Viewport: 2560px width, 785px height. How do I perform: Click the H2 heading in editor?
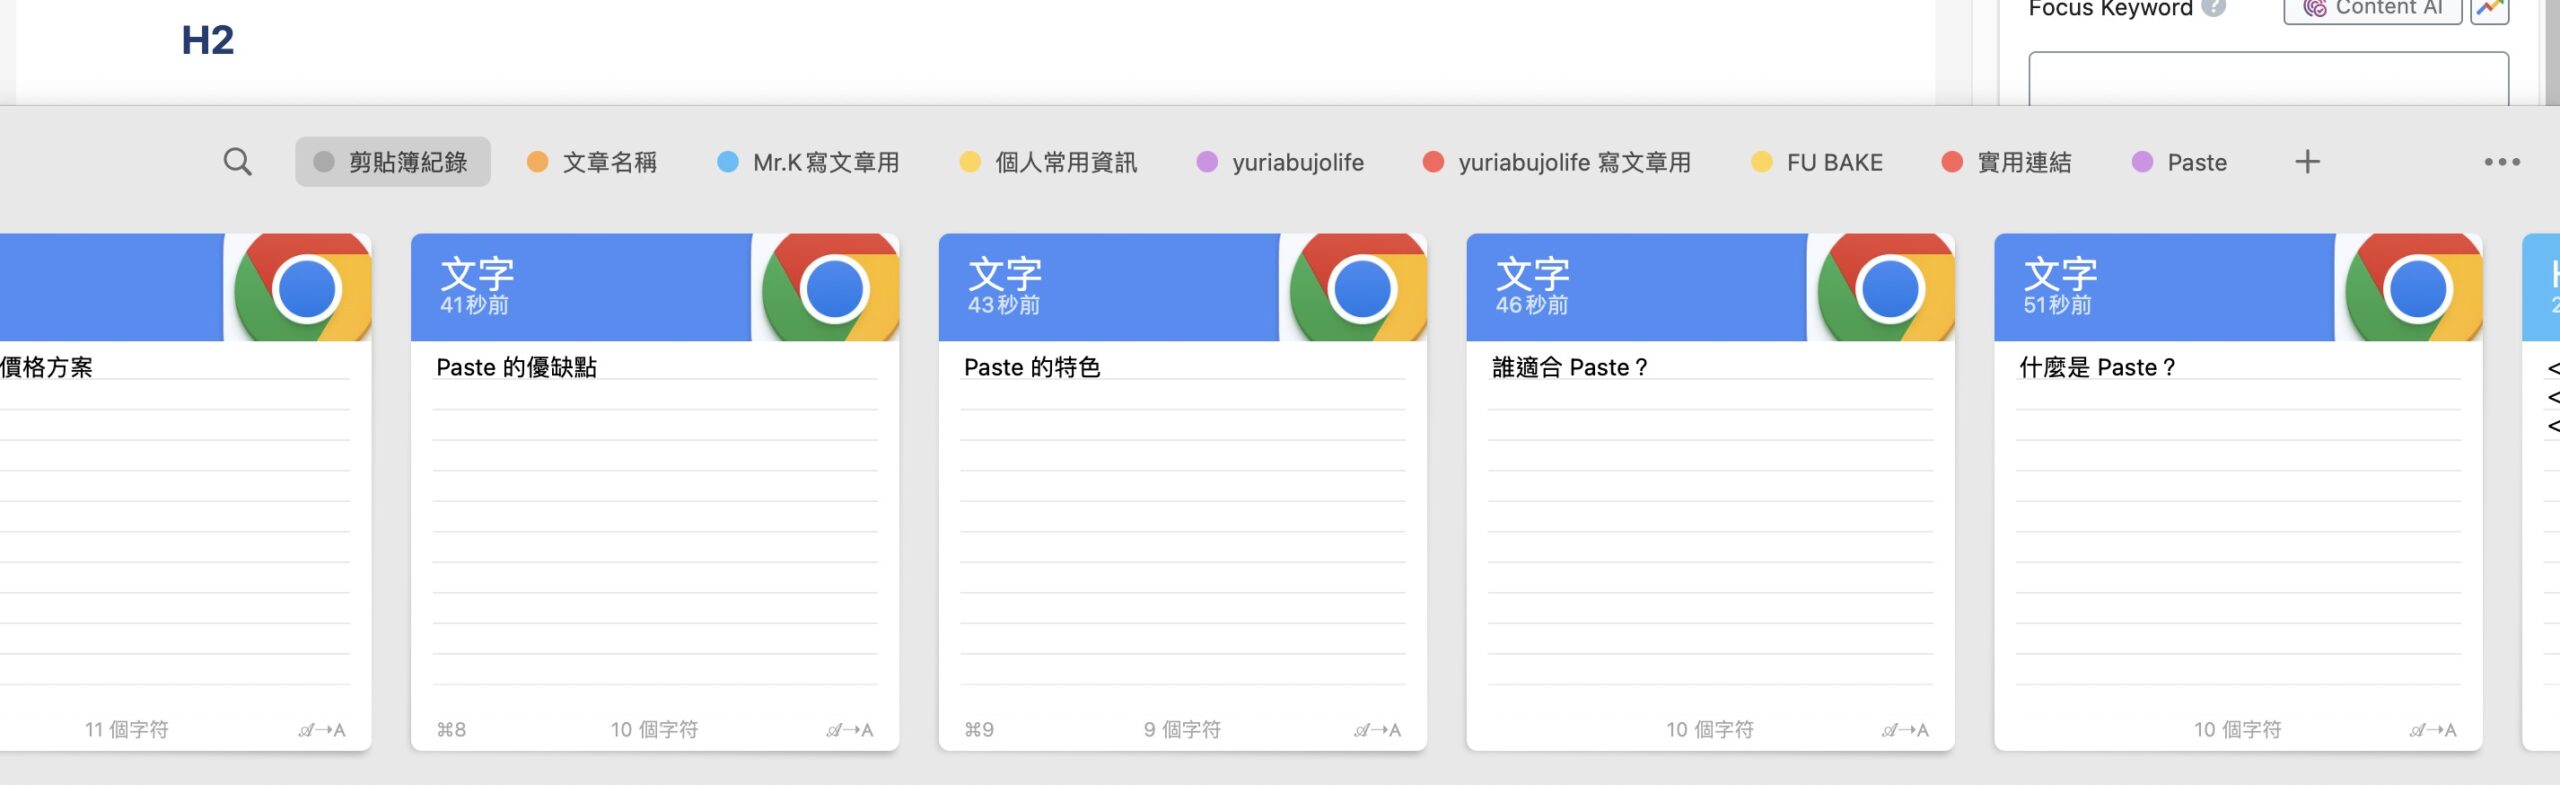coord(207,40)
